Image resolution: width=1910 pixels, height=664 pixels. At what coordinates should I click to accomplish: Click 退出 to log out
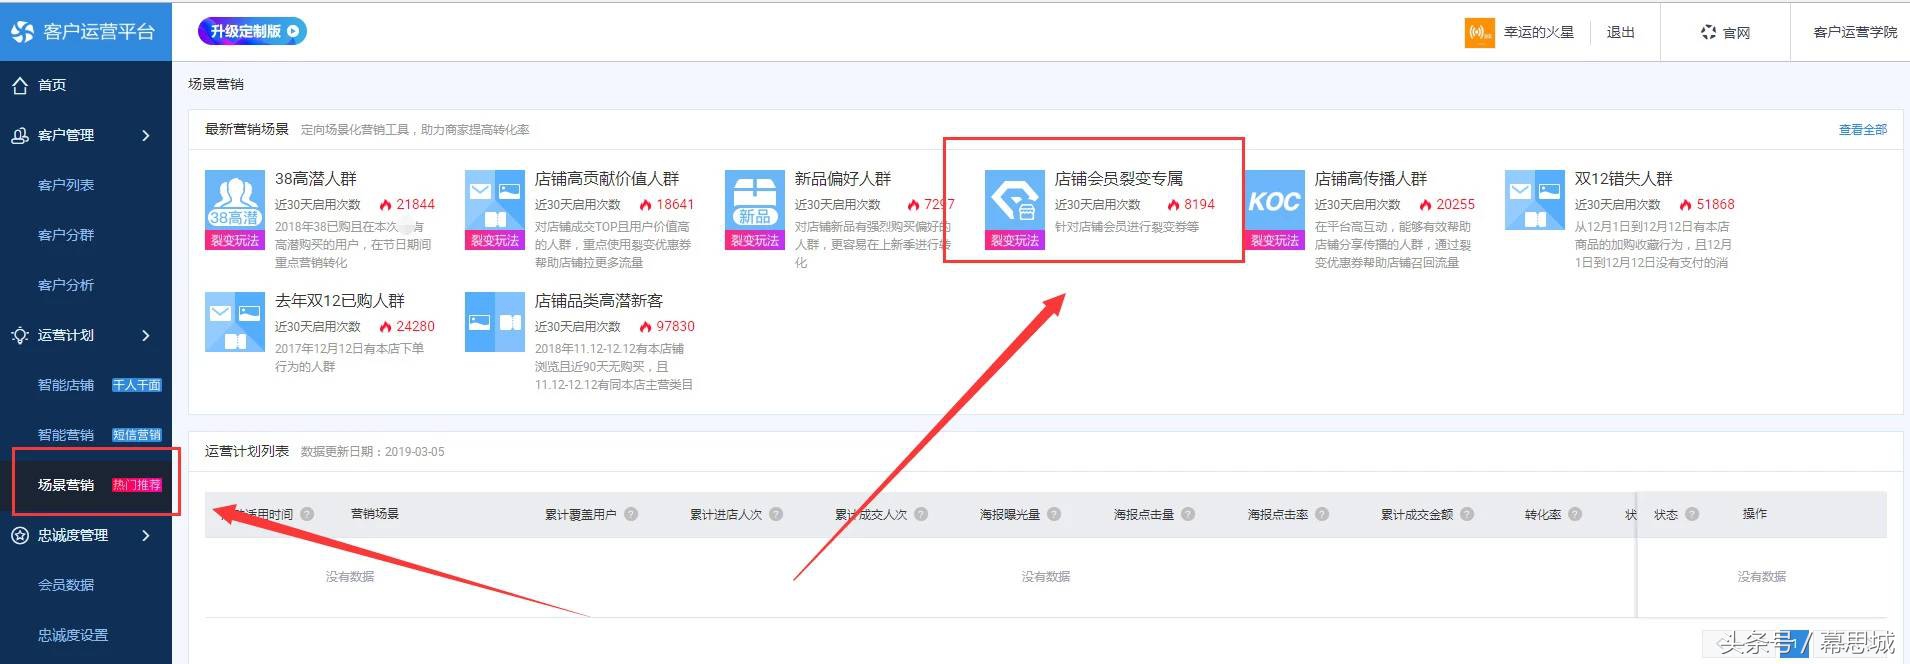coord(1620,33)
